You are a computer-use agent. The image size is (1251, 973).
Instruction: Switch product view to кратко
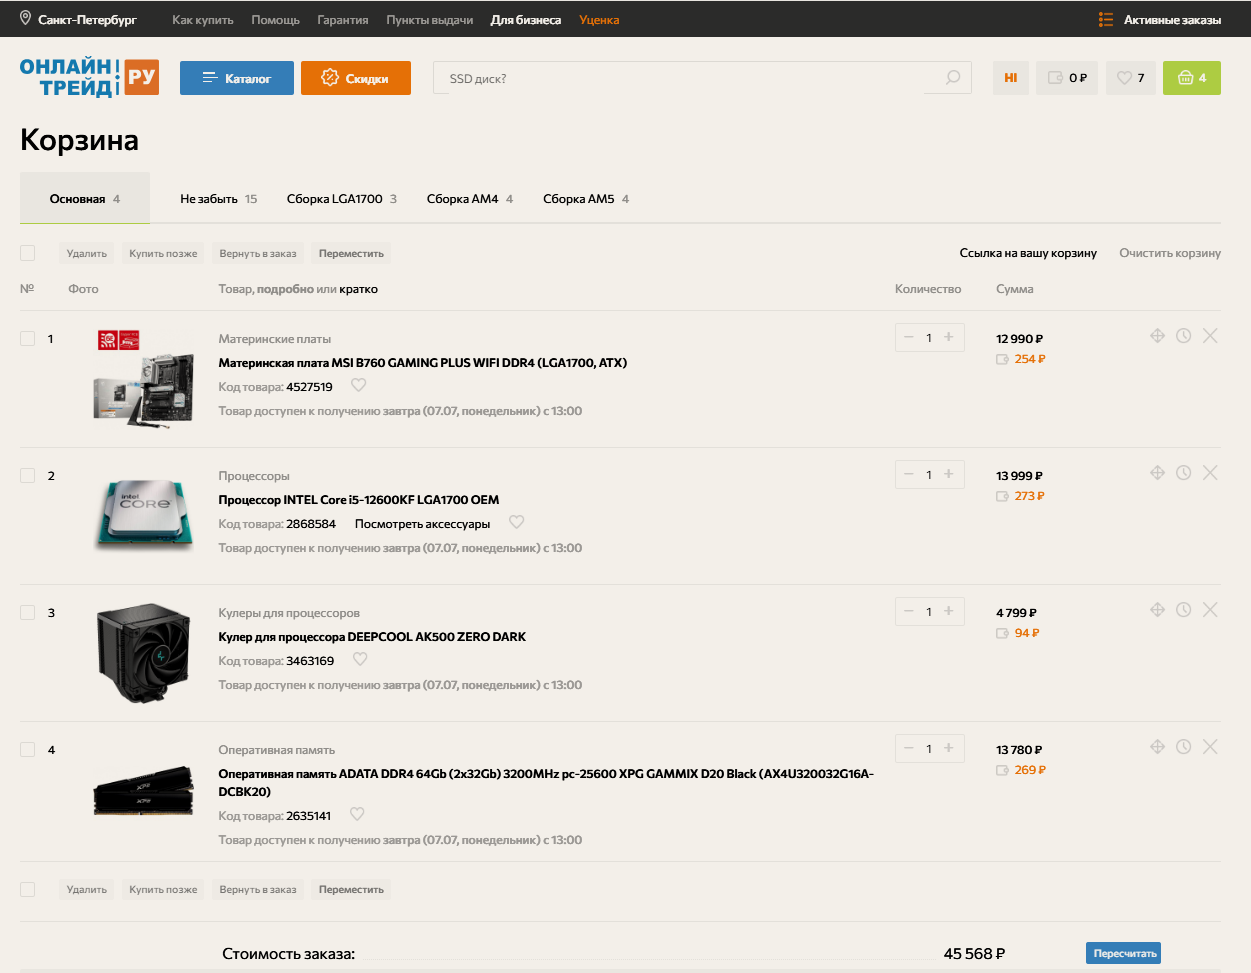[358, 289]
